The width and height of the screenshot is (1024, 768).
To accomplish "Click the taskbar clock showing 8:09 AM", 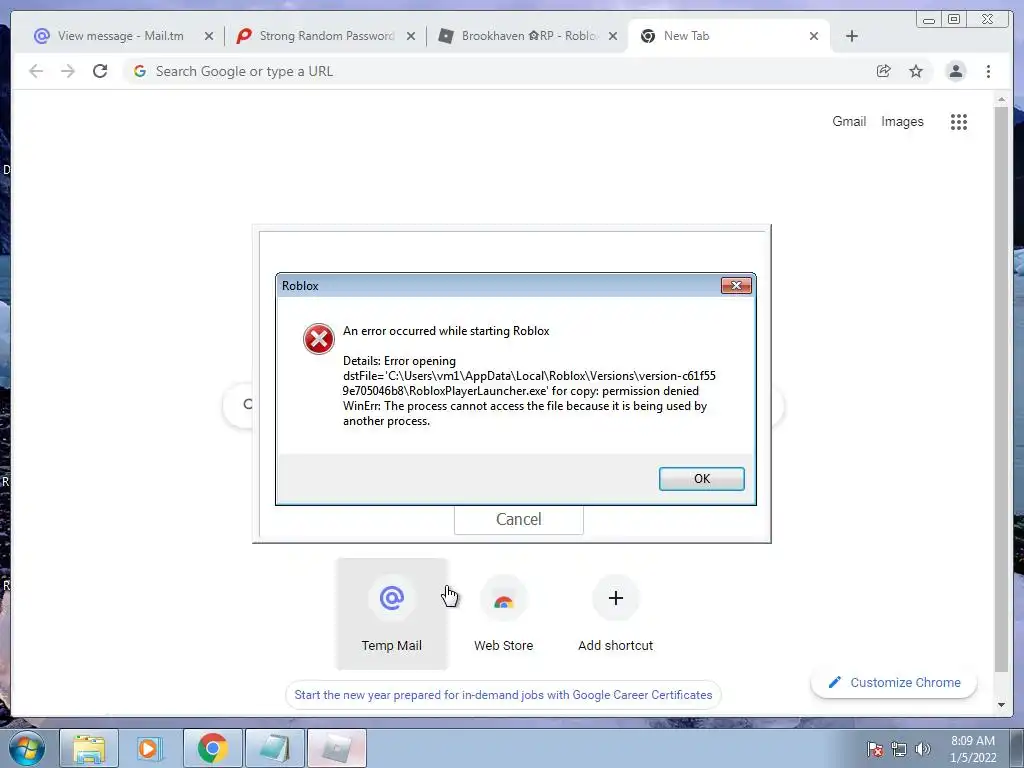I will pyautogui.click(x=972, y=749).
